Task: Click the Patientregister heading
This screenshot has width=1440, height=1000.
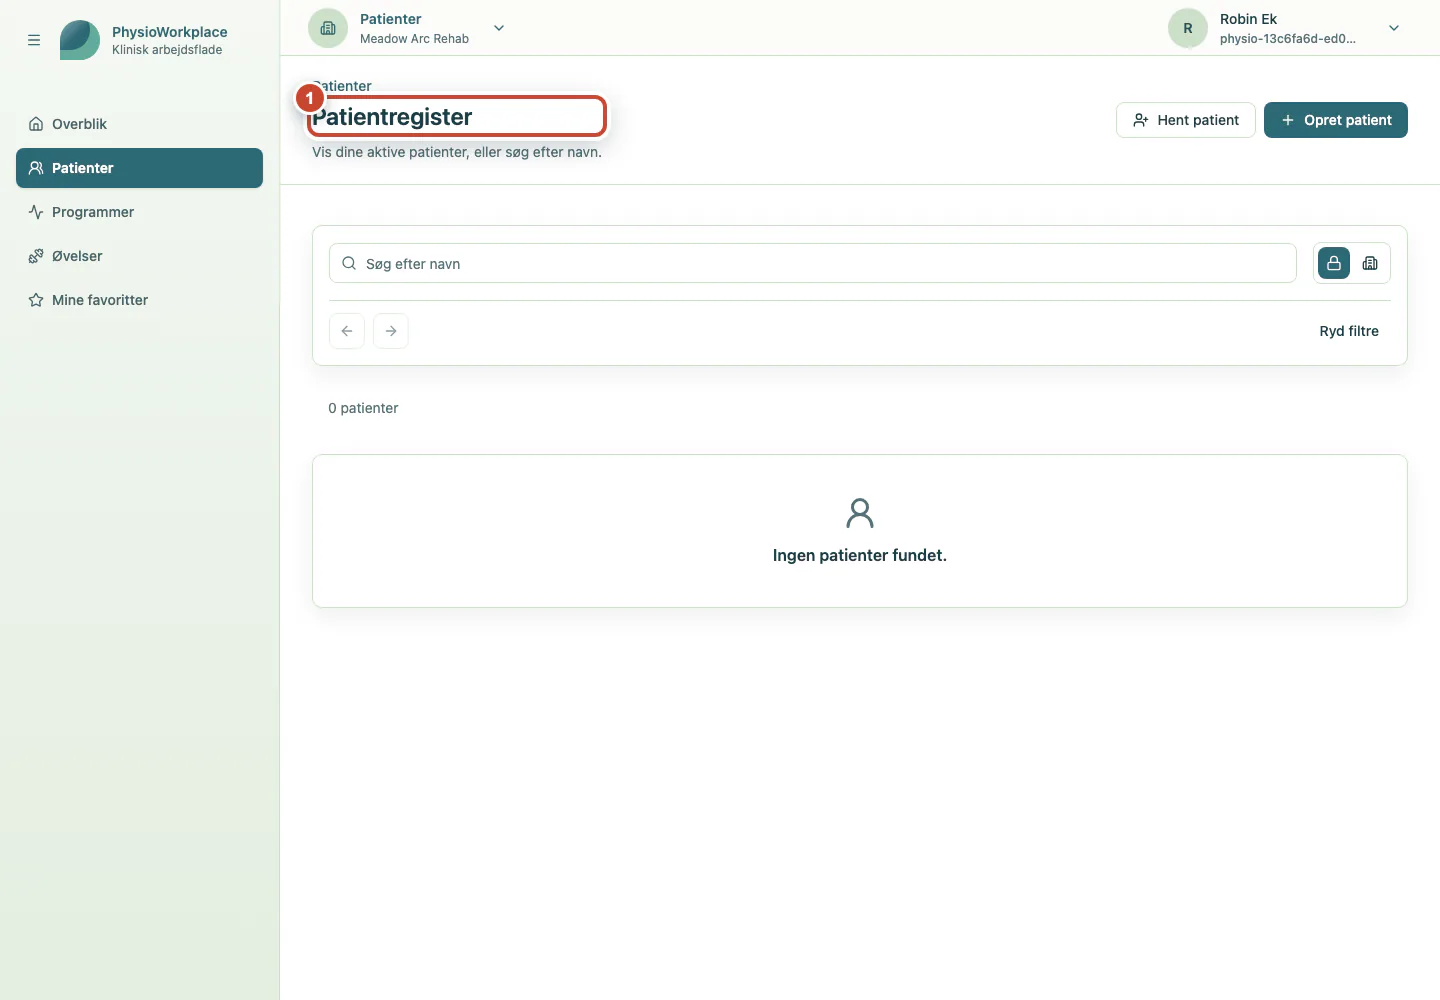Action: [x=392, y=117]
